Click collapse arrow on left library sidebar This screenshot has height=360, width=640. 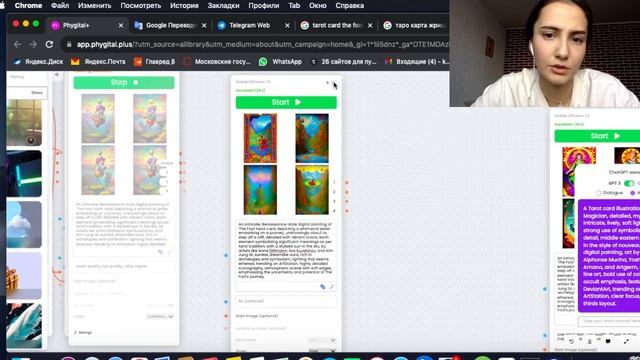(57, 75)
